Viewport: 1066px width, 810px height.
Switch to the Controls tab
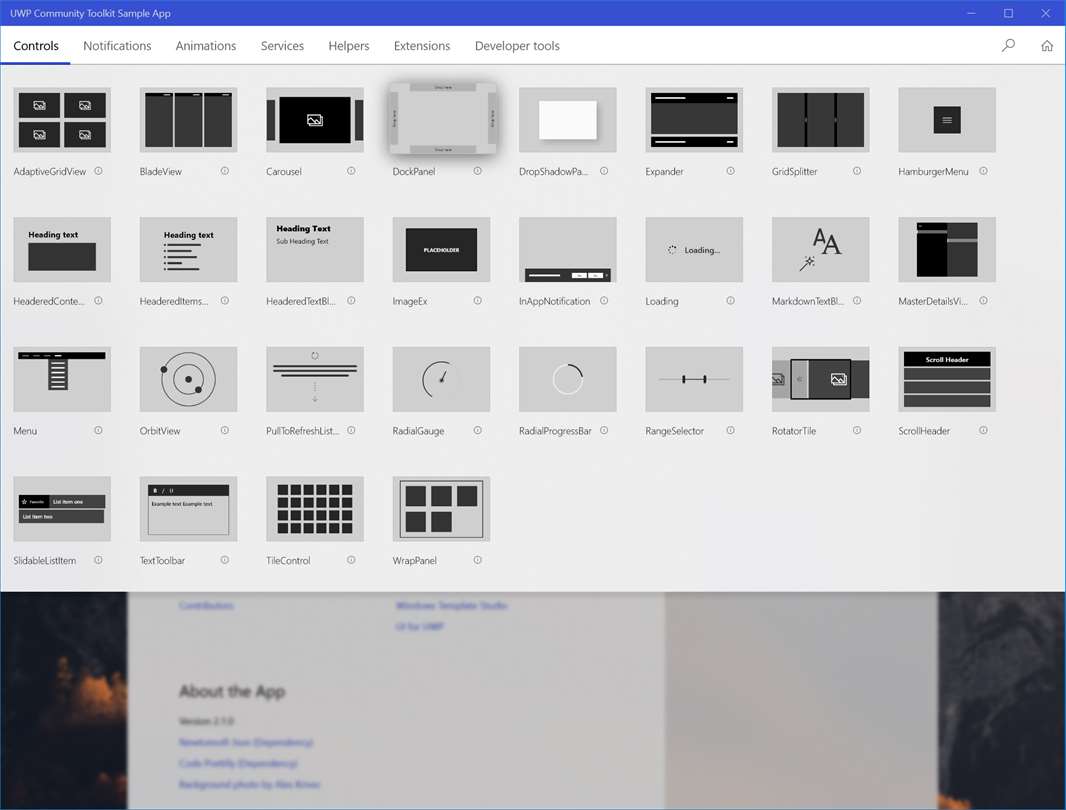[36, 46]
